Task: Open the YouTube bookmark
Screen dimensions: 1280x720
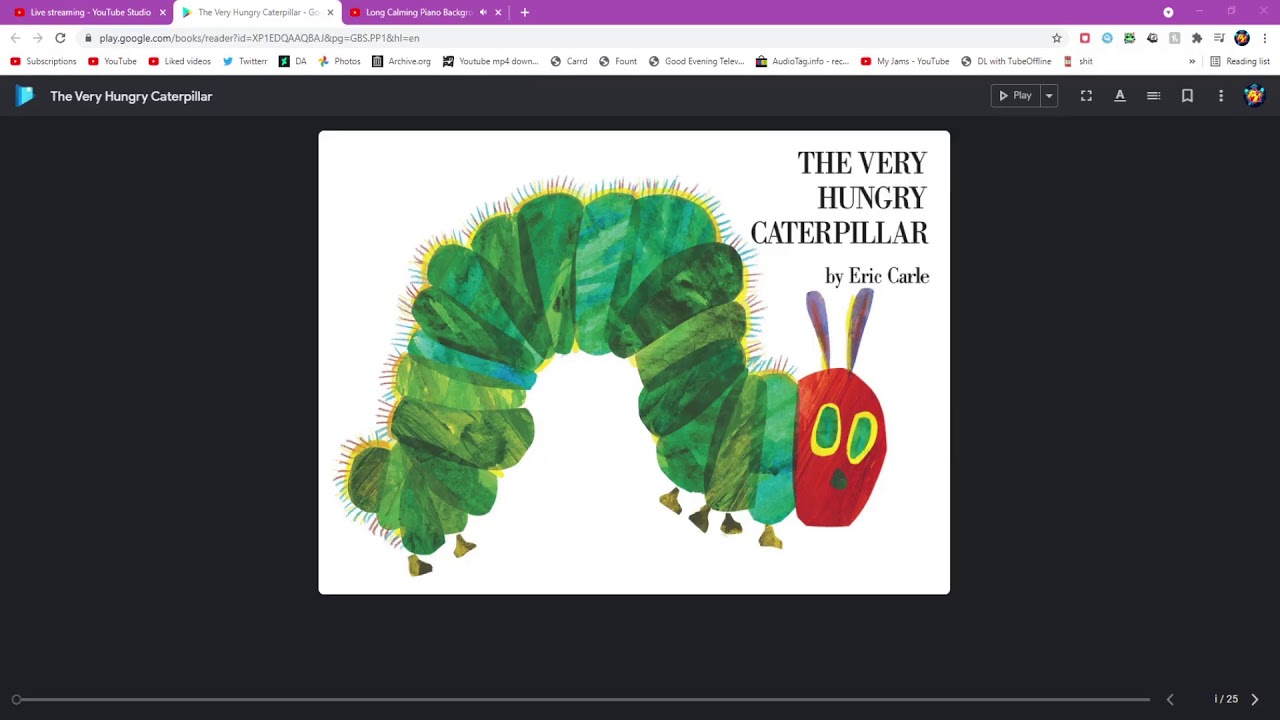Action: 112,61
